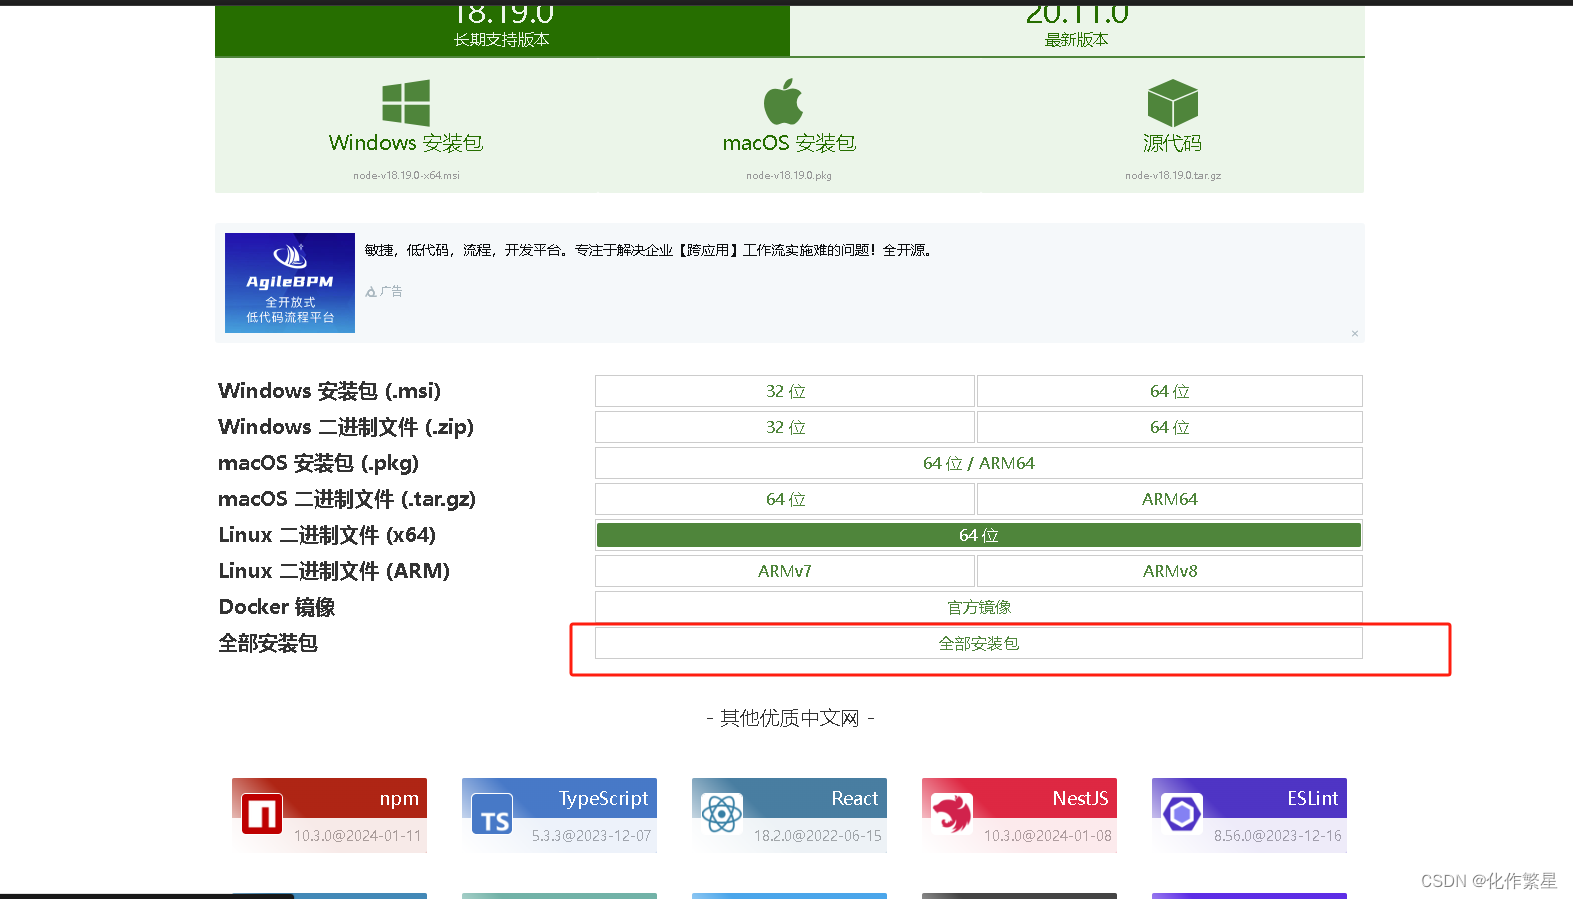This screenshot has height=899, width=1573.
Task: Click the Docker 镜像 row label
Action: pyautogui.click(x=277, y=607)
